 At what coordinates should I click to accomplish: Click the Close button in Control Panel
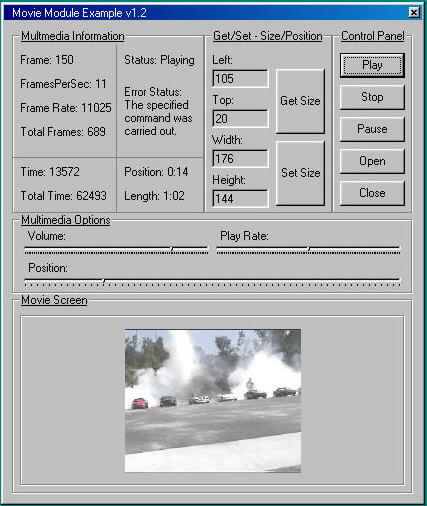pyautogui.click(x=372, y=193)
